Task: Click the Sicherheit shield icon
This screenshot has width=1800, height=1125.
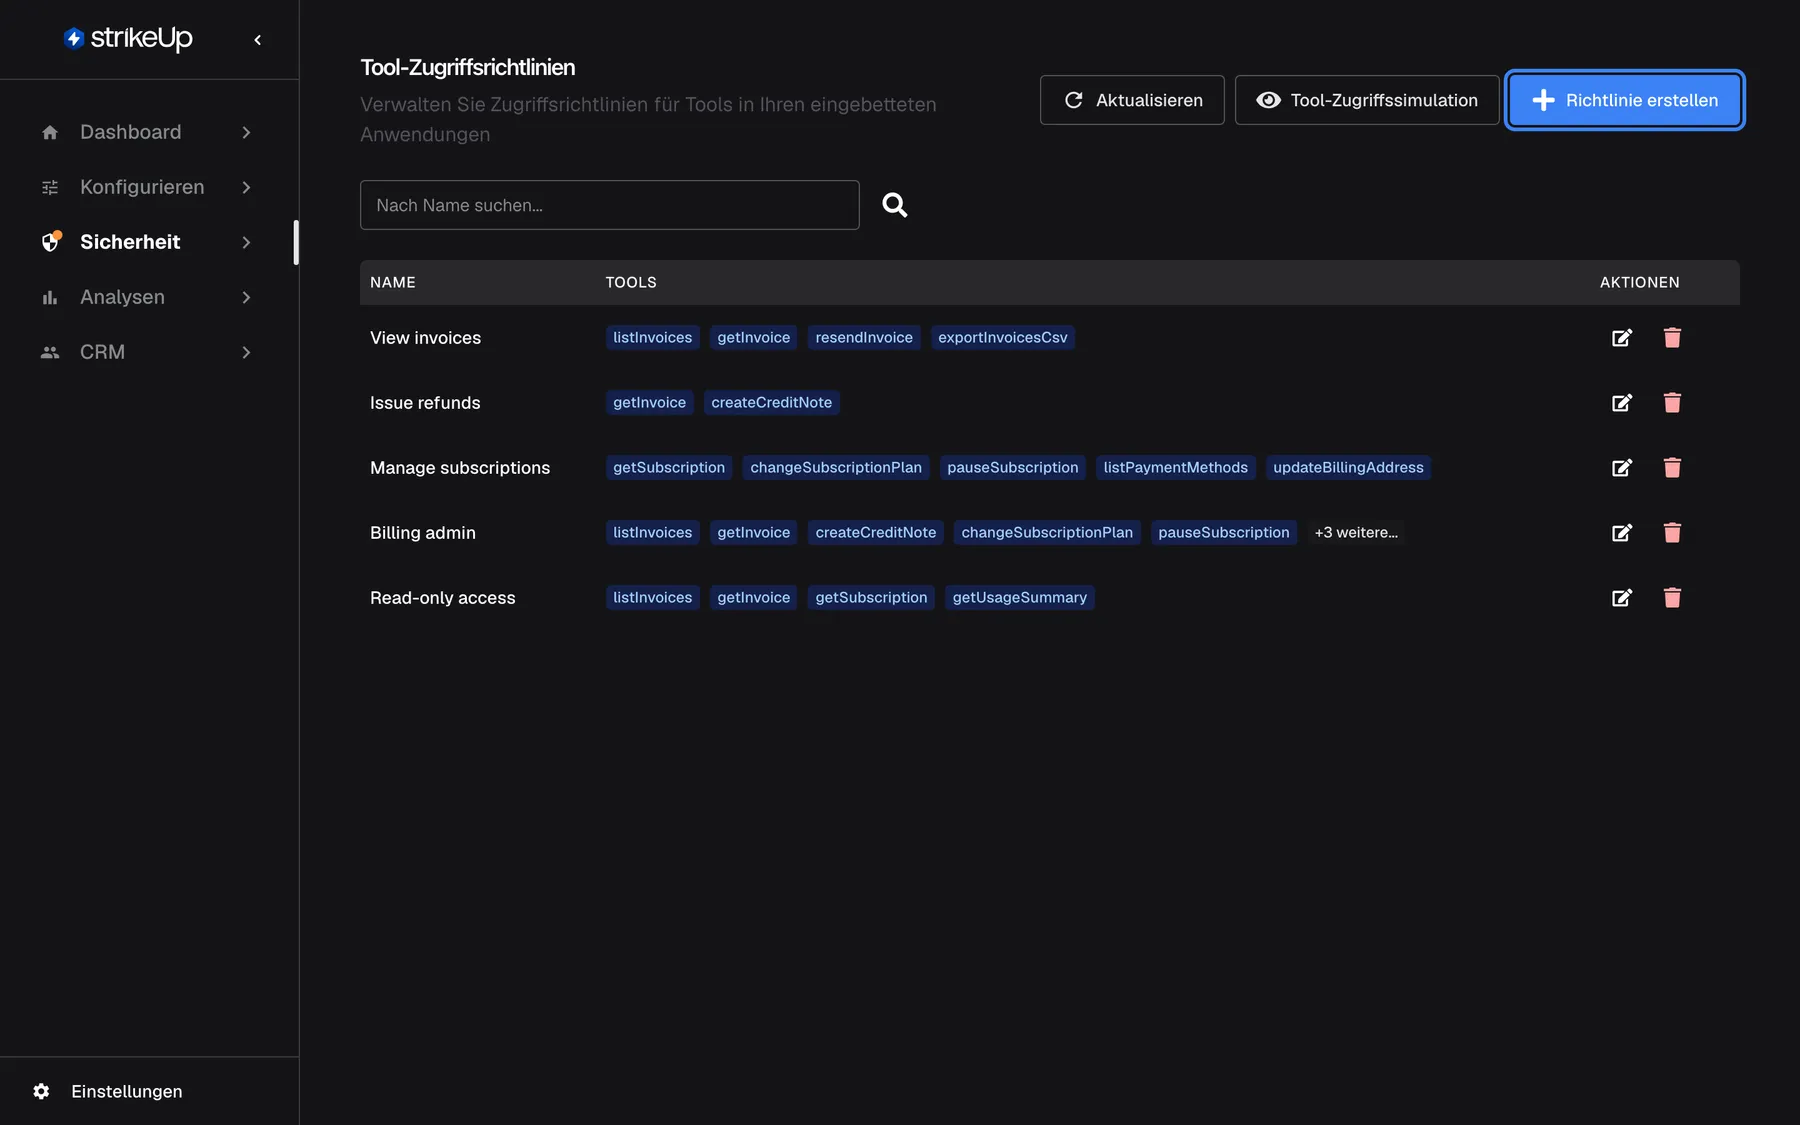Action: 51,241
